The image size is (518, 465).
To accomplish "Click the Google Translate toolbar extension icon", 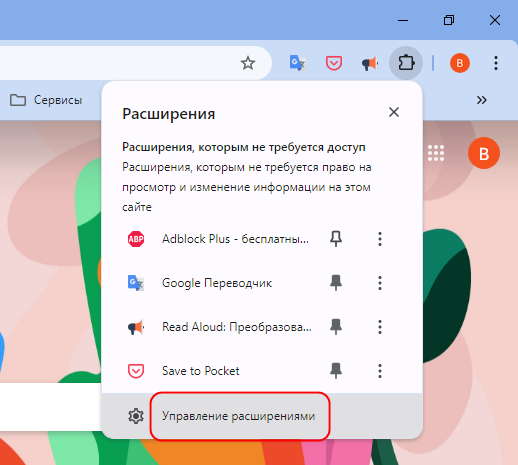I will (x=297, y=63).
